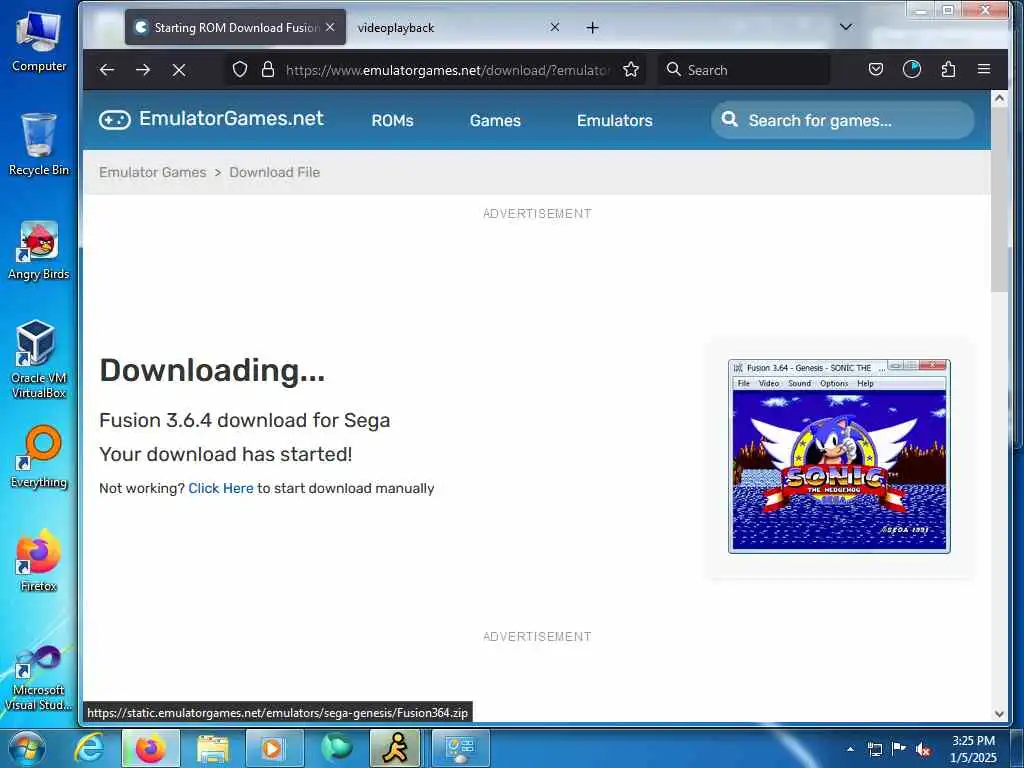Open the Games menu item
Screen dimensions: 1024x768
click(x=495, y=120)
